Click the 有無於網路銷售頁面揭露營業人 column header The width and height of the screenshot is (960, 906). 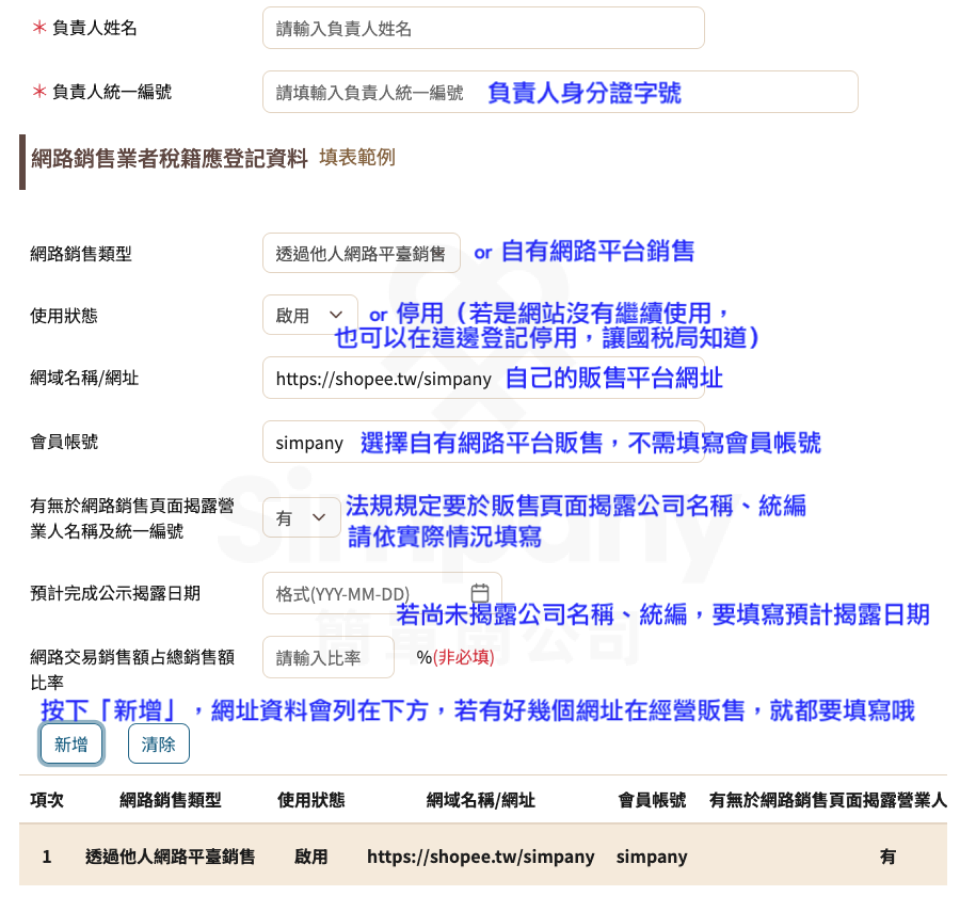[827, 800]
